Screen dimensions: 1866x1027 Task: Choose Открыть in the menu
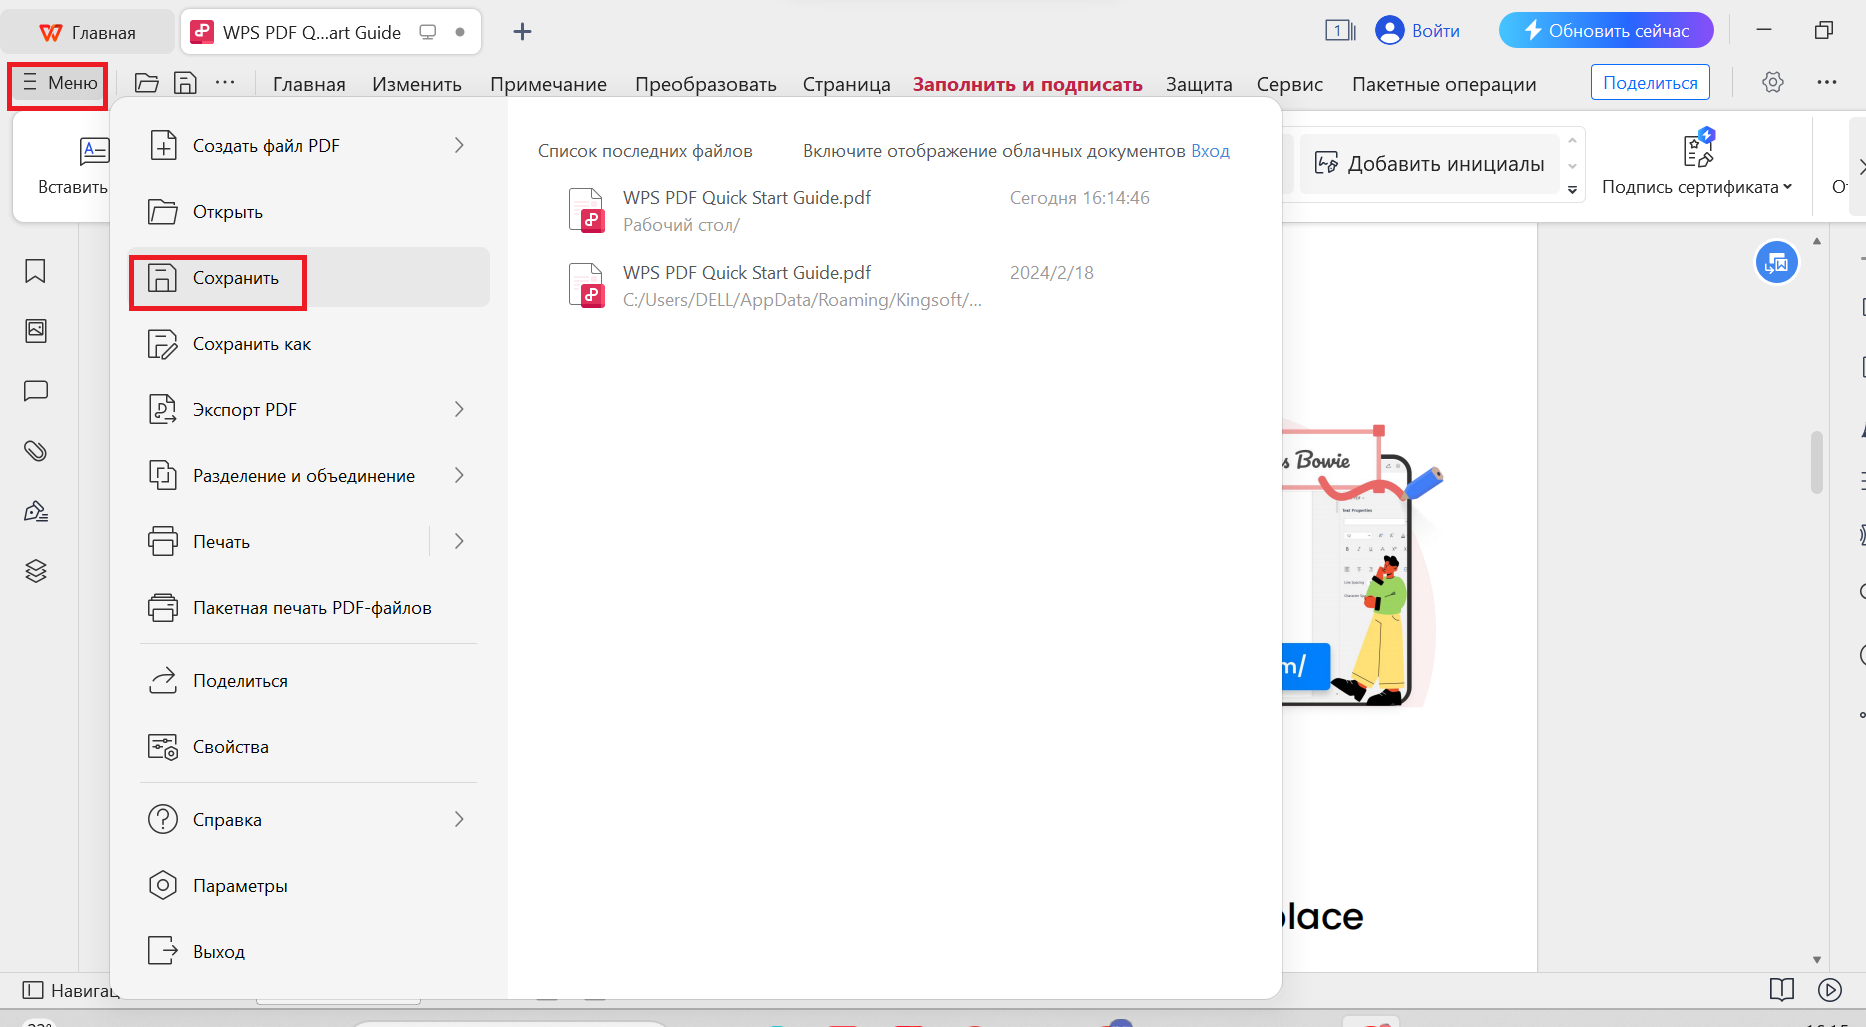click(309, 212)
